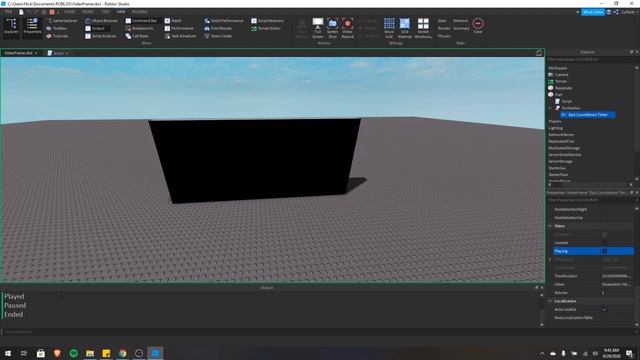This screenshot has height=360, width=640.
Task: Toggle the AutoLocalize checkbox
Action: [x=604, y=309]
